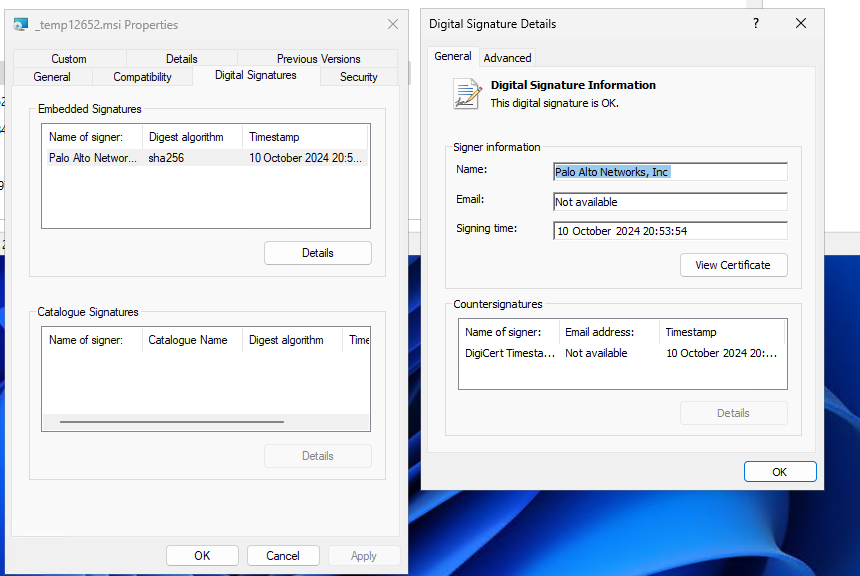The image size is (860, 576).
Task: Click Name of signer header in Catalogue Signatures
Action: pyautogui.click(x=92, y=340)
